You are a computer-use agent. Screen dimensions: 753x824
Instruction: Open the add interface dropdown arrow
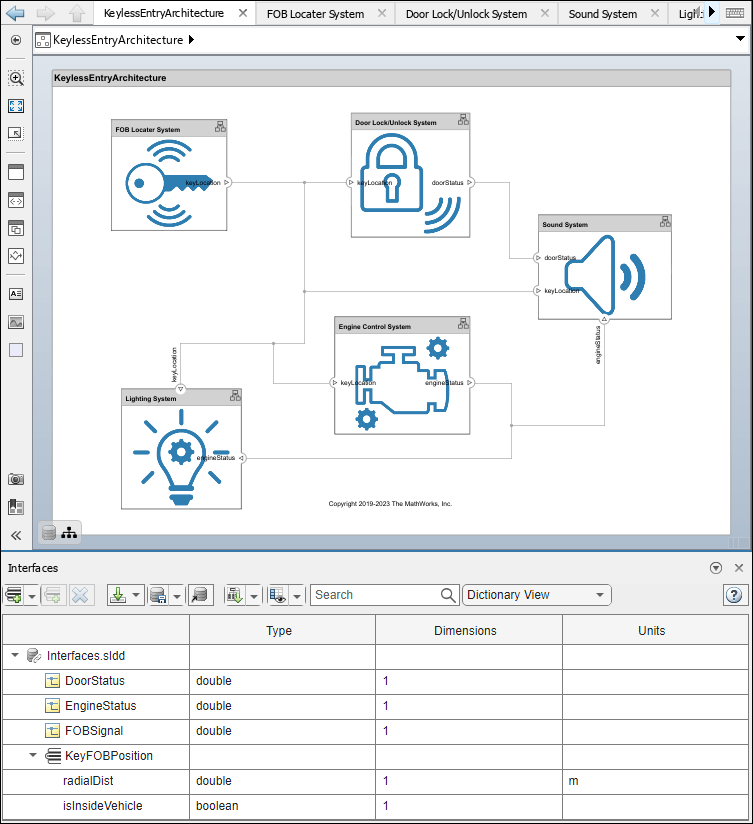pos(32,596)
